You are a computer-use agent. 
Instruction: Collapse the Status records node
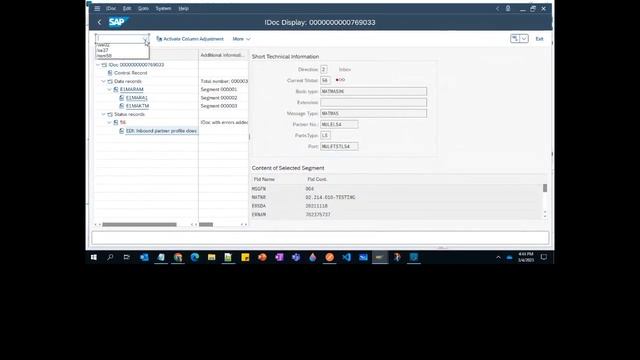point(104,114)
